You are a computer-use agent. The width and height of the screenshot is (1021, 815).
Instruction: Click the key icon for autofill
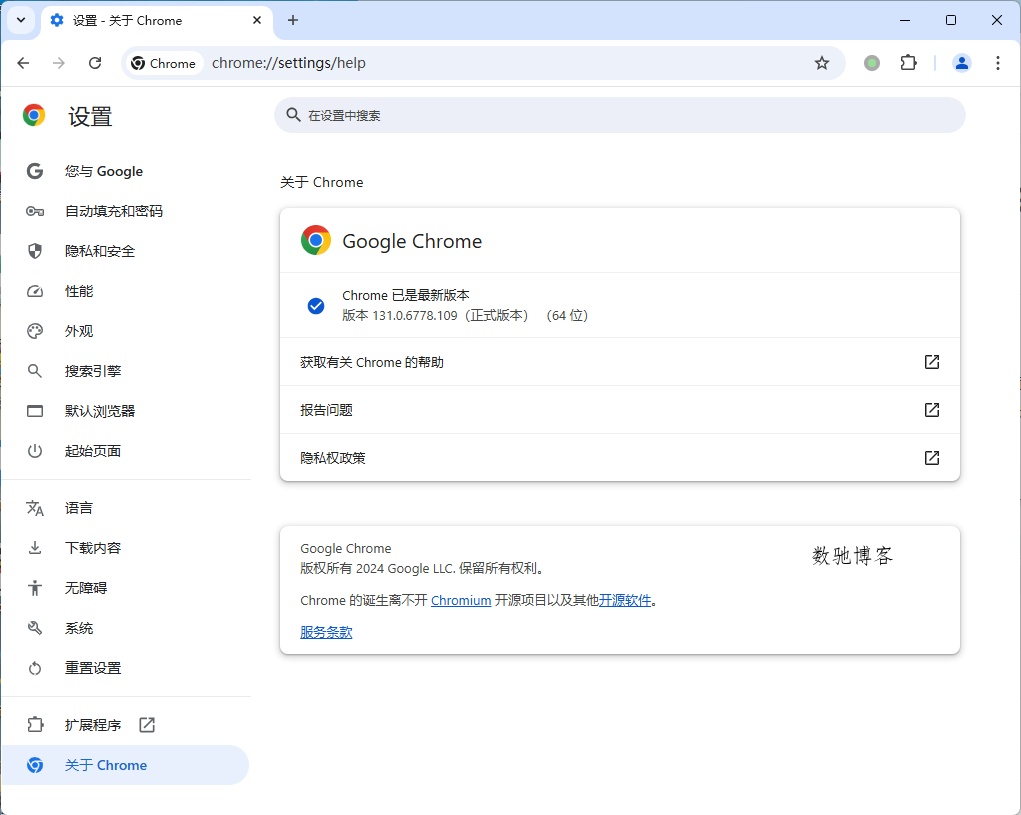35,211
